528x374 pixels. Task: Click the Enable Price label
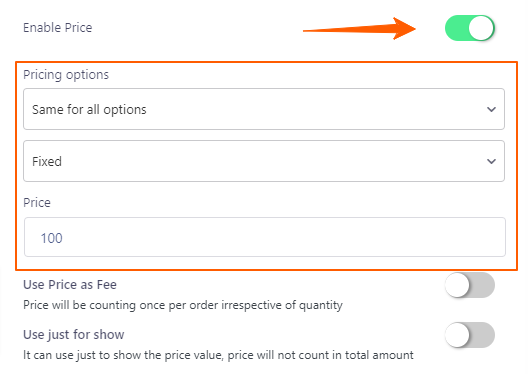(58, 28)
